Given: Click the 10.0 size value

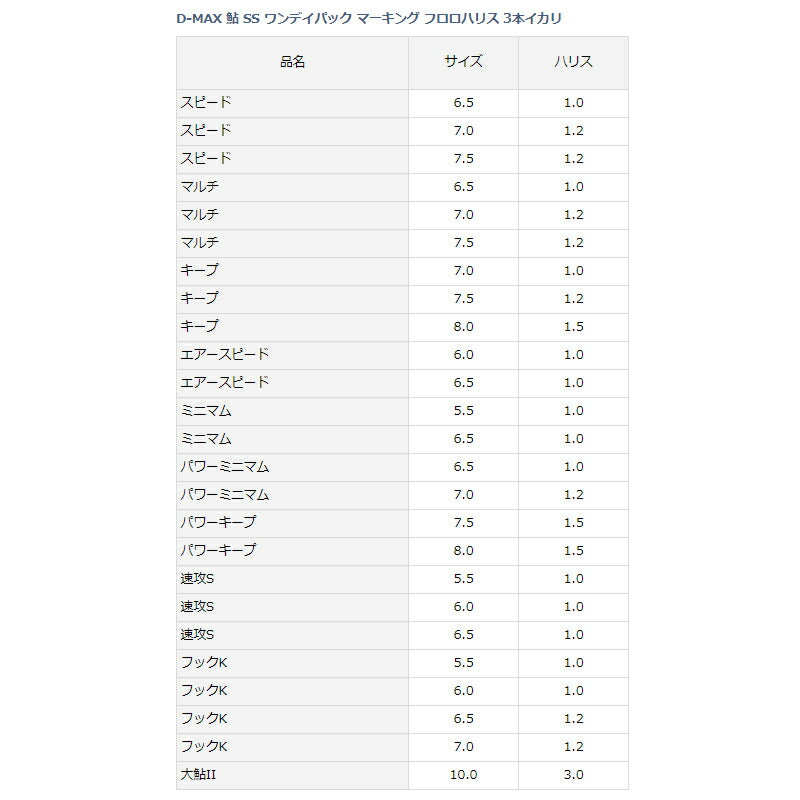Looking at the screenshot, I should point(463,776).
